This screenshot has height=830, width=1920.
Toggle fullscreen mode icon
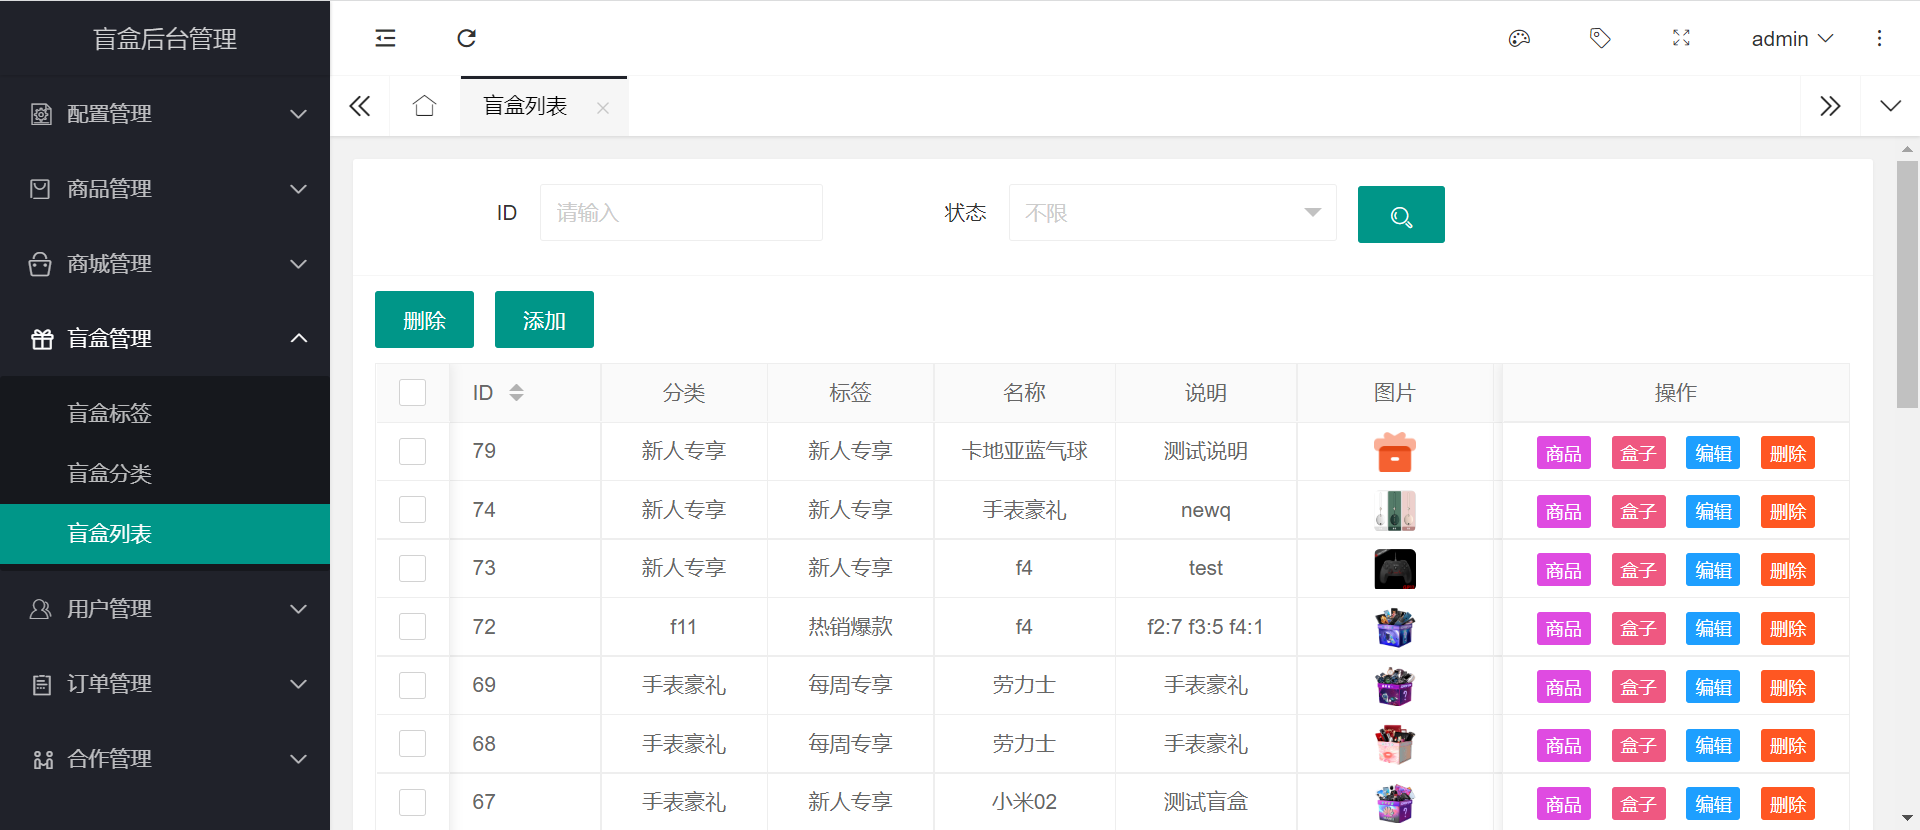1681,38
